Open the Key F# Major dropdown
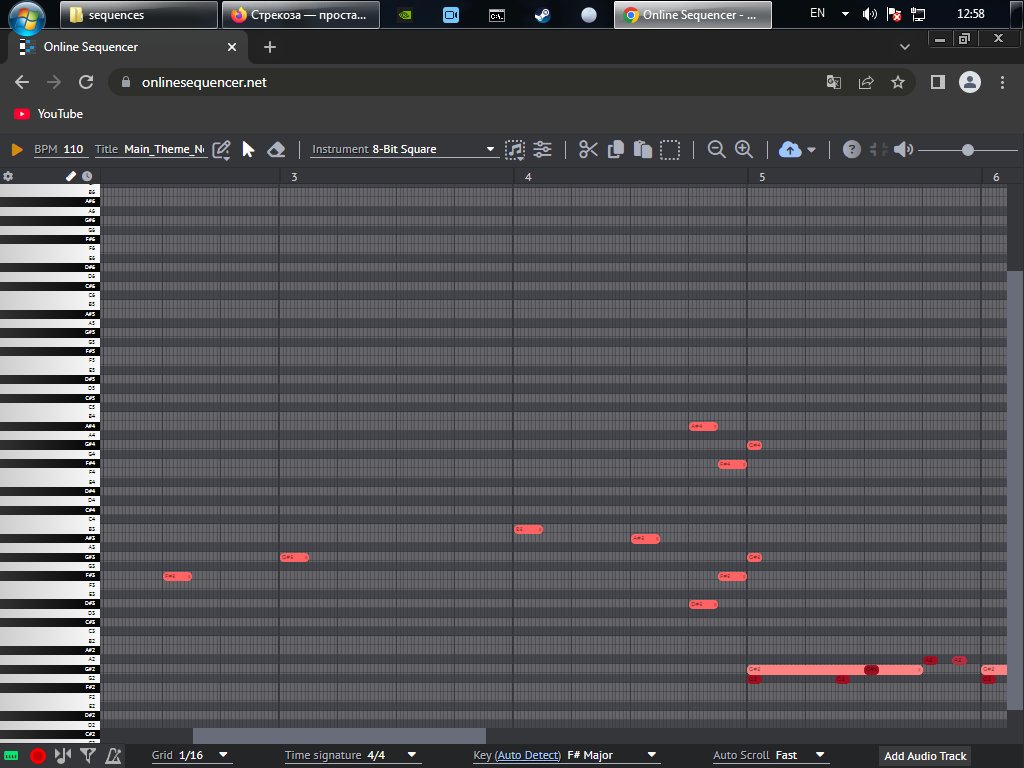This screenshot has height=768, width=1024. click(x=565, y=756)
